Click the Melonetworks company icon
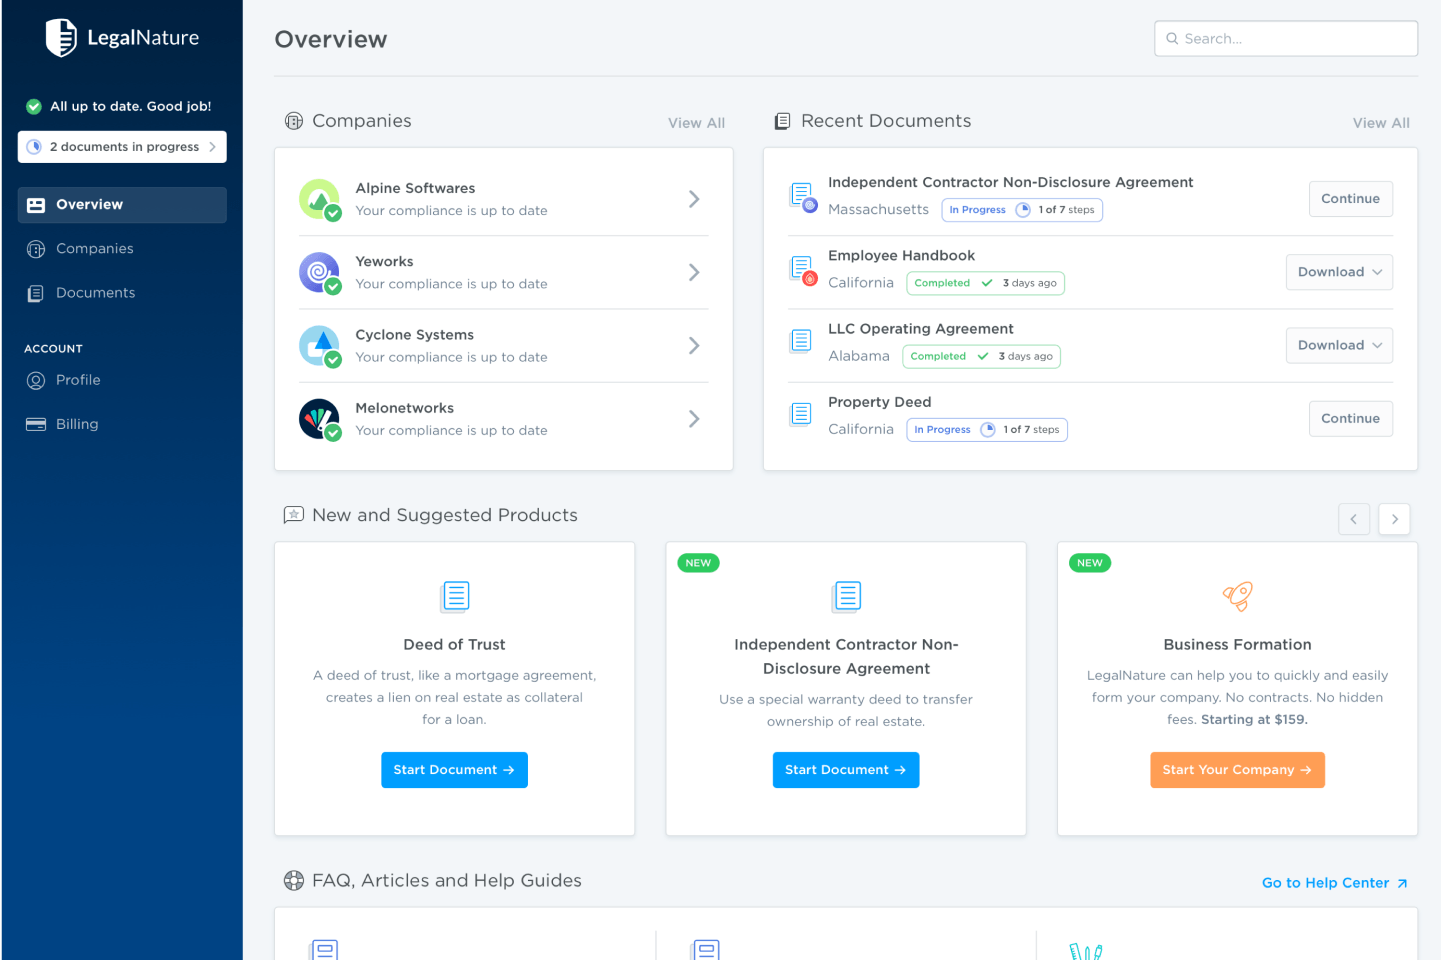Image resolution: width=1441 pixels, height=960 pixels. click(319, 419)
